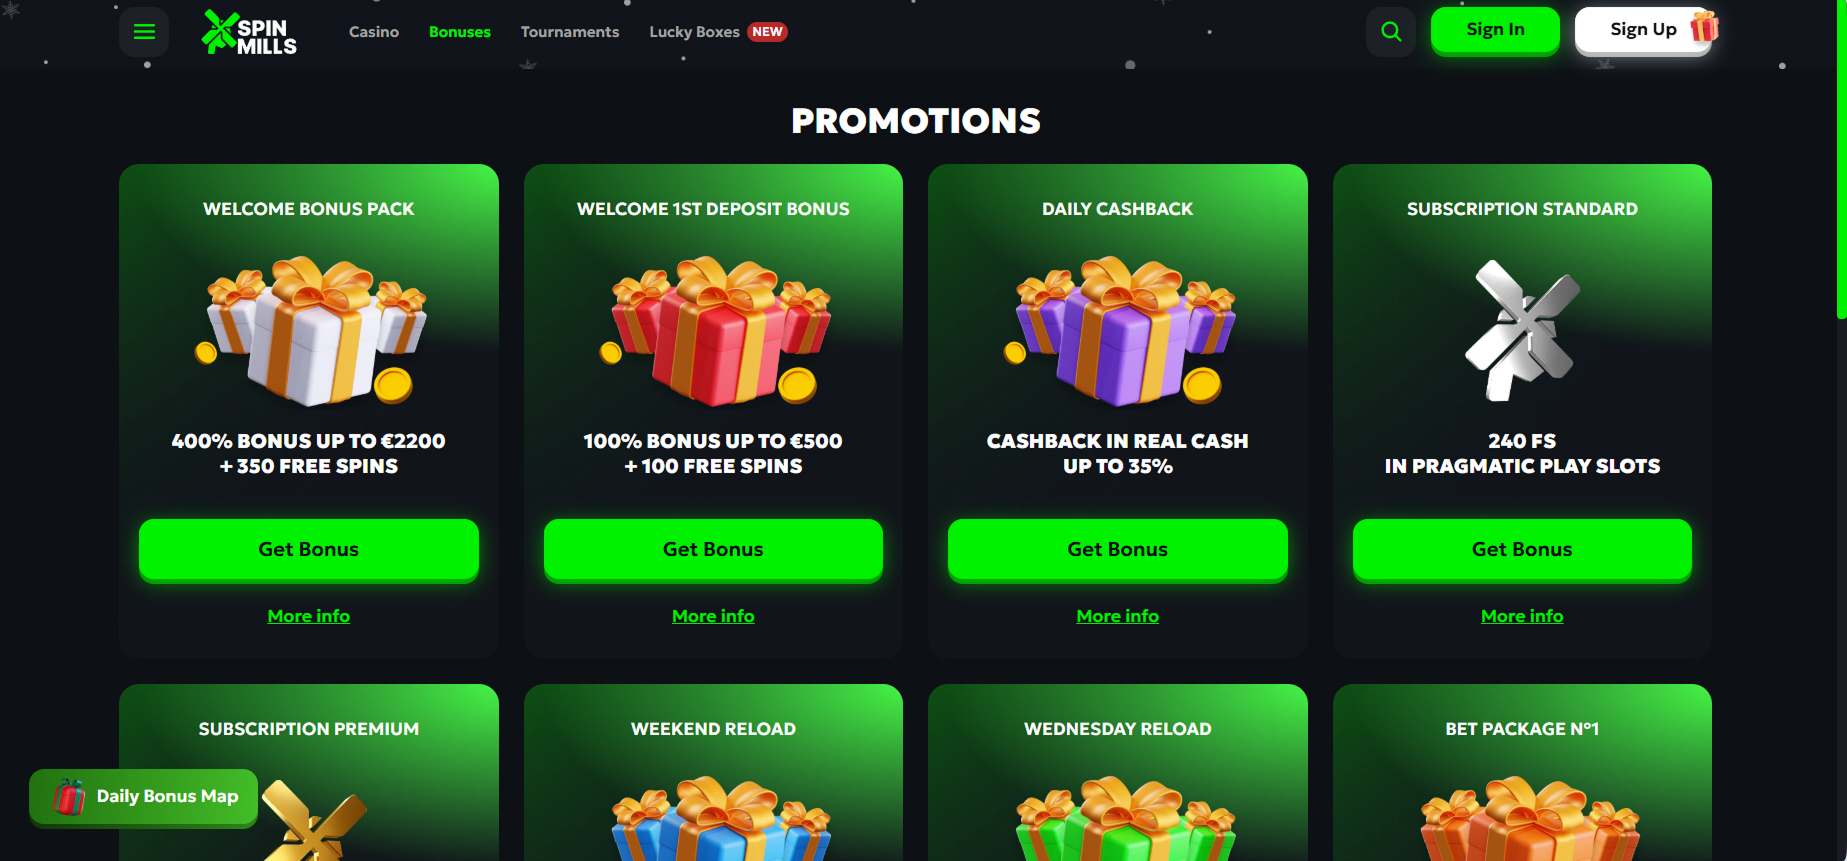This screenshot has height=861, width=1847.
Task: Click the white gift boxes image
Action: (x=312, y=330)
